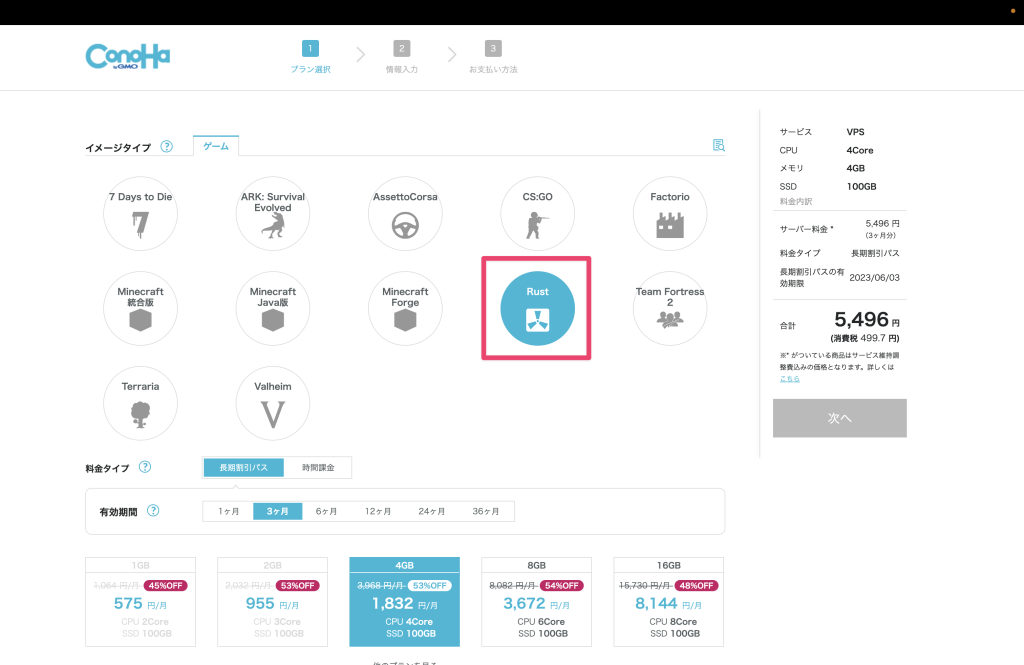Set validity period to 24ヶ月
Image resolution: width=1024 pixels, height=665 pixels.
432,511
